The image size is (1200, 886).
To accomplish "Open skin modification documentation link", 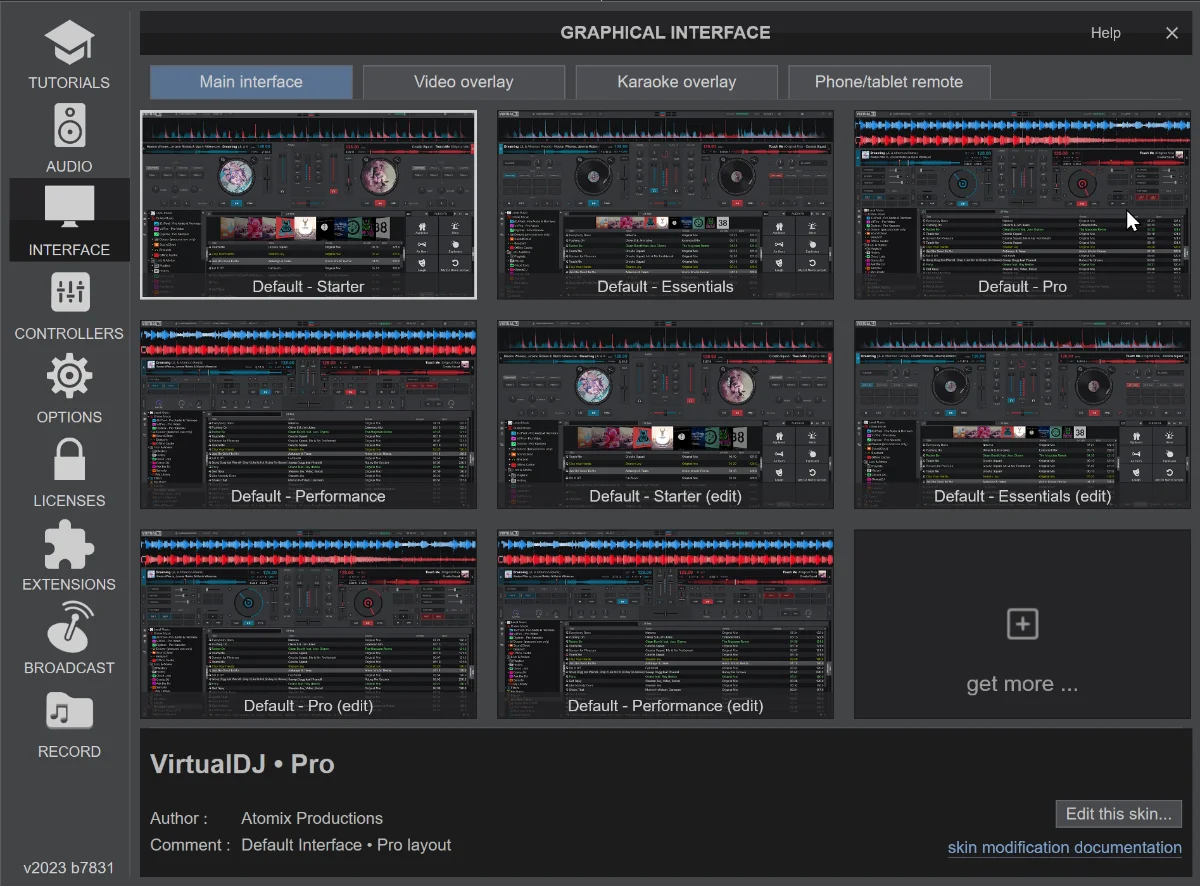I will point(1065,847).
